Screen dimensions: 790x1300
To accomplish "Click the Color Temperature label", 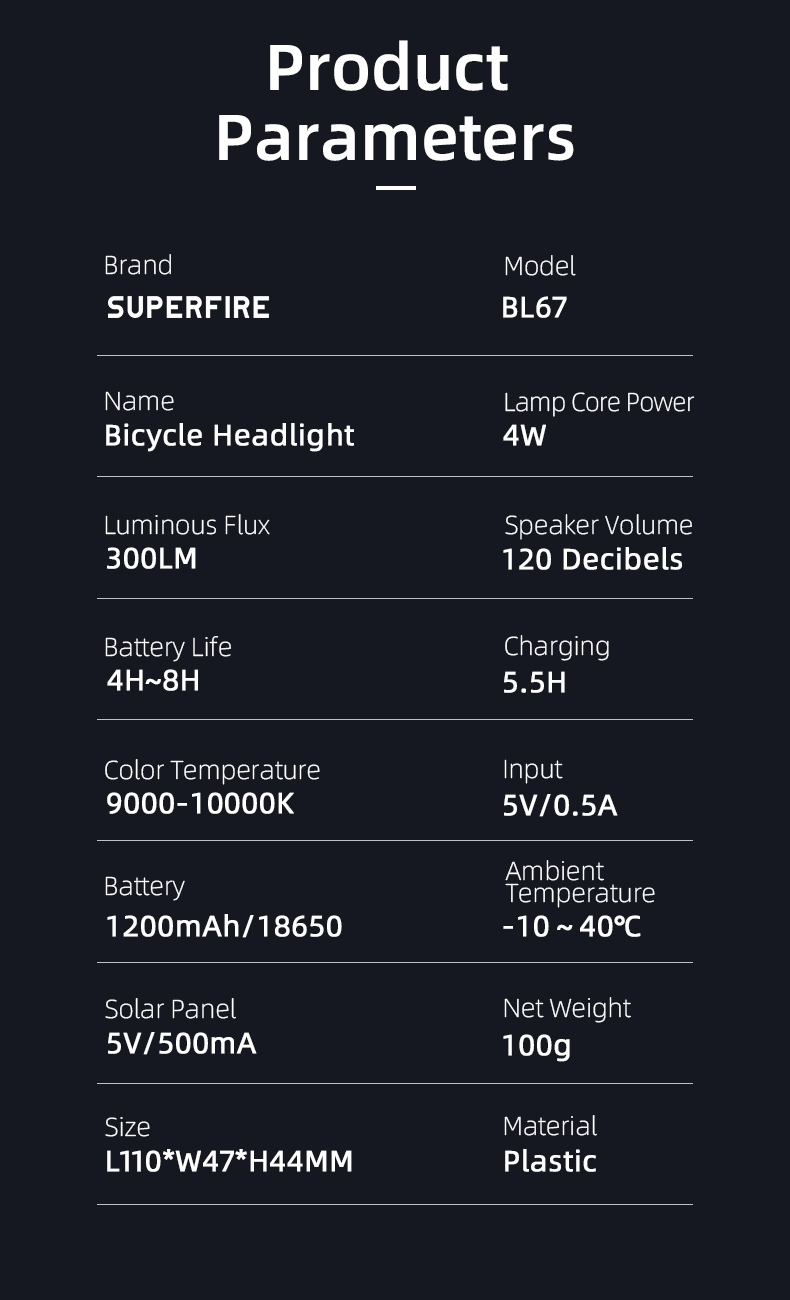I will coord(212,770).
